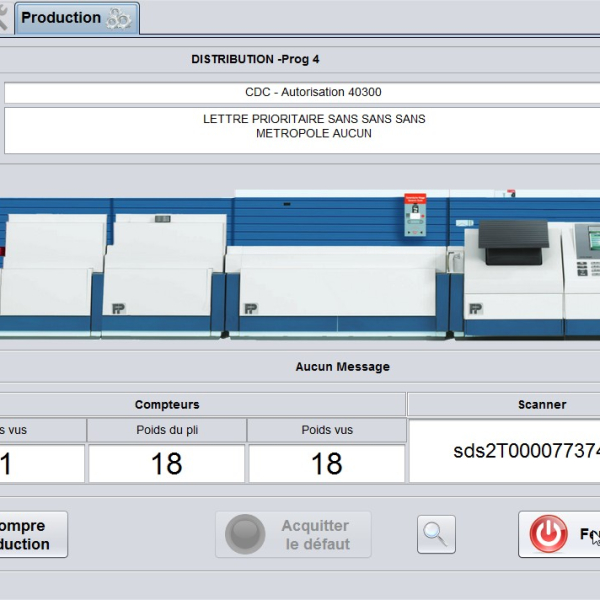The image size is (600, 600).
Task: Click the gears icon on Production tab
Action: [119, 18]
